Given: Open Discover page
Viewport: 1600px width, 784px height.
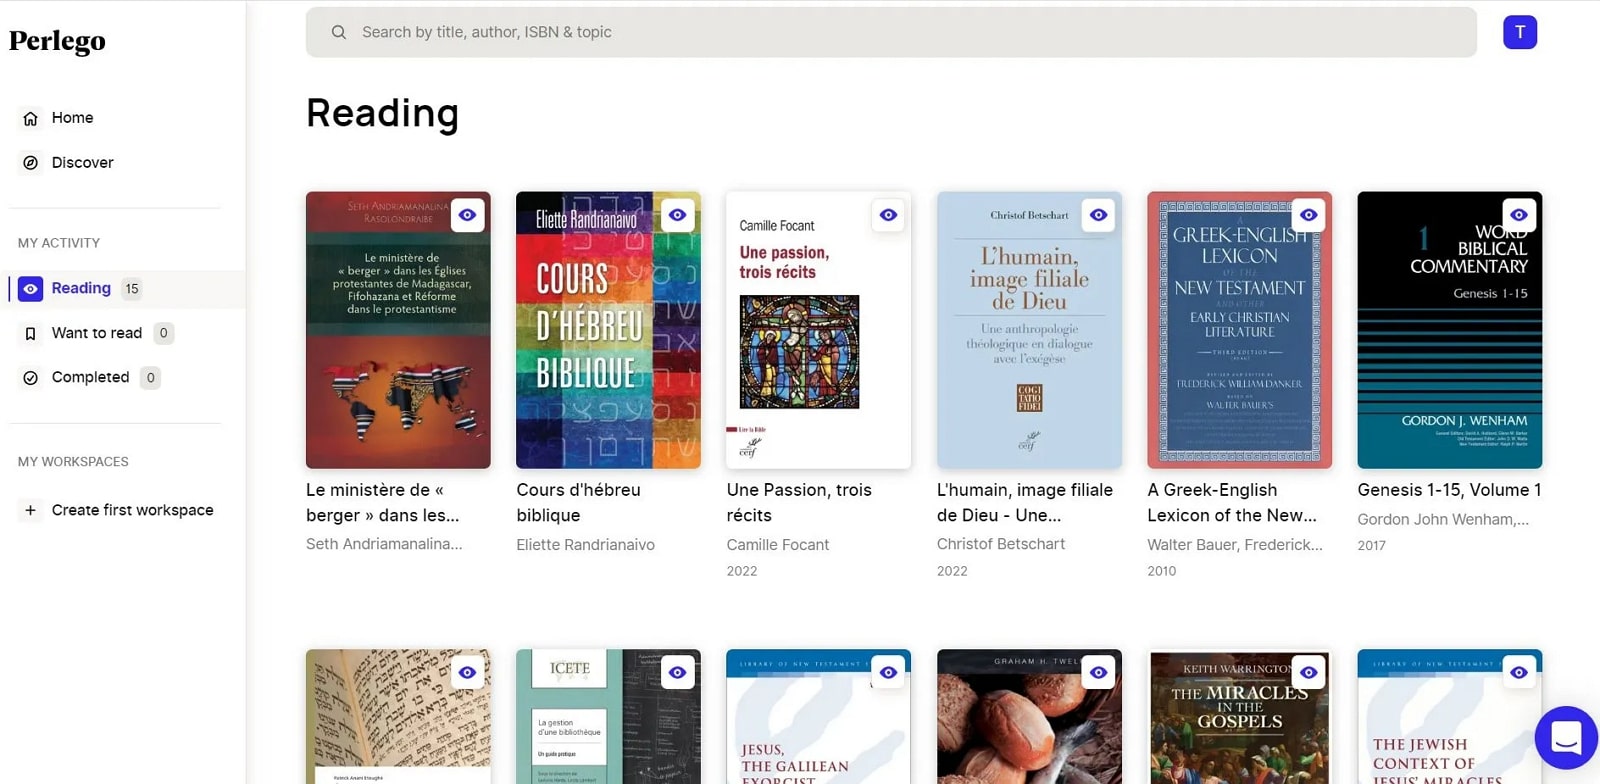Looking at the screenshot, I should 82,162.
